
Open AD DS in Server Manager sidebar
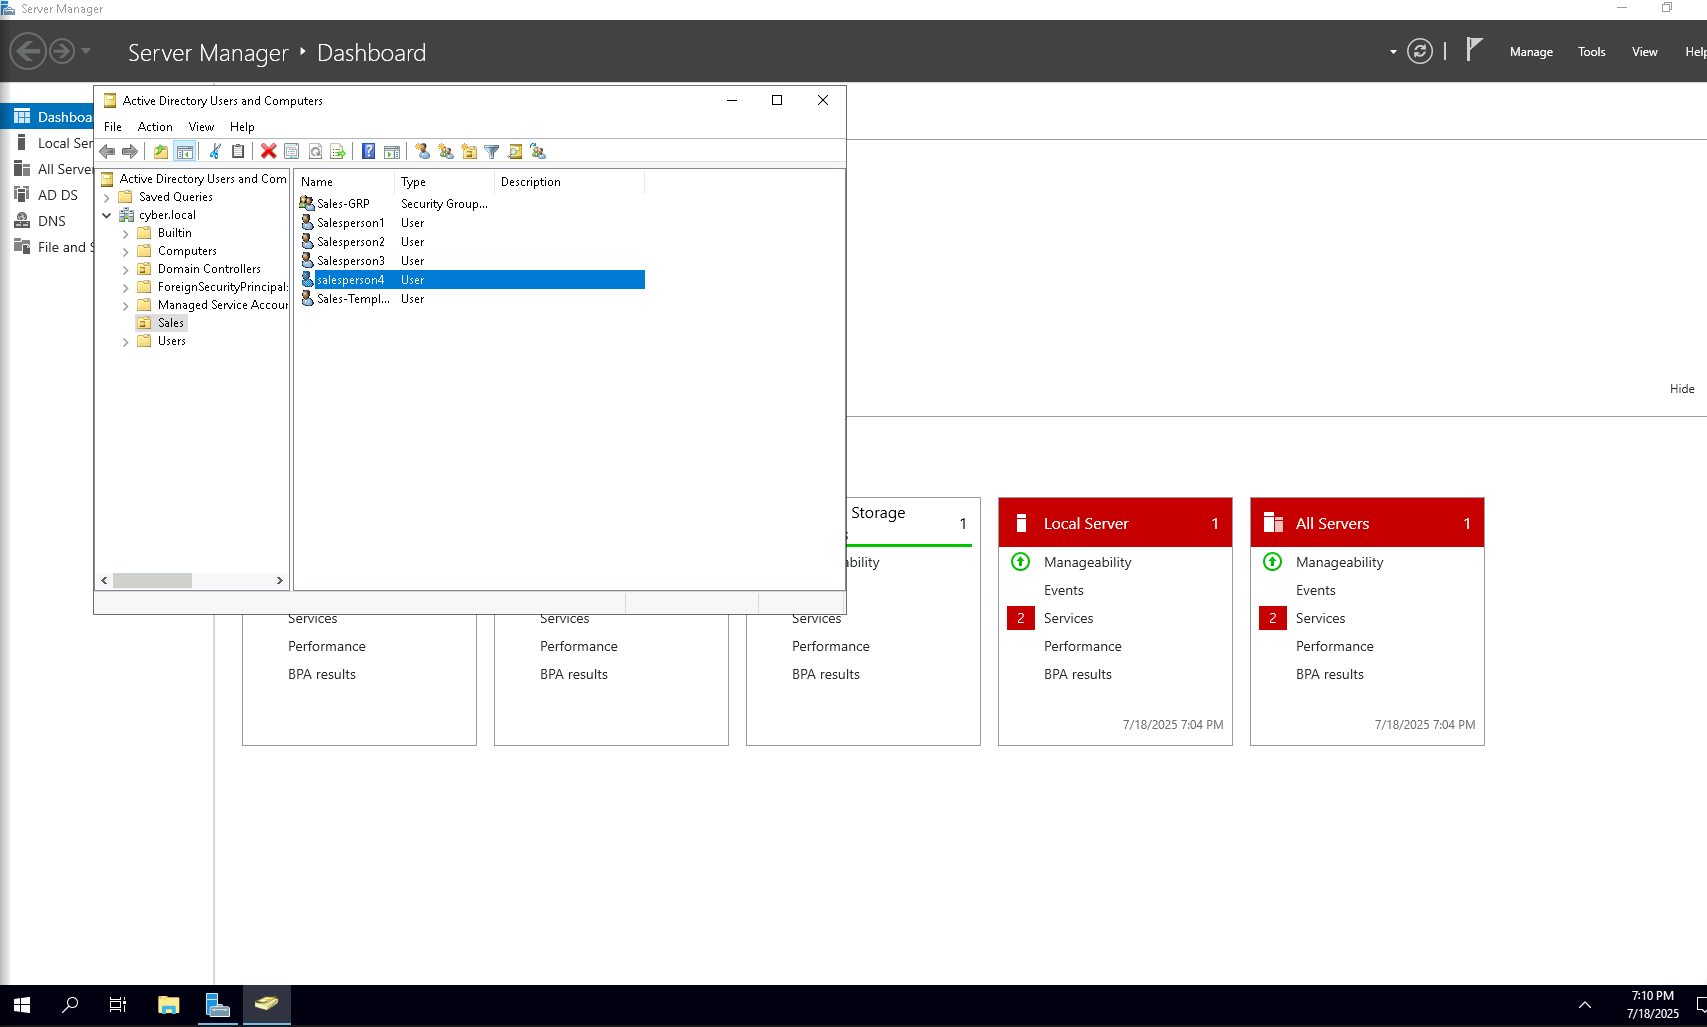pyautogui.click(x=57, y=195)
